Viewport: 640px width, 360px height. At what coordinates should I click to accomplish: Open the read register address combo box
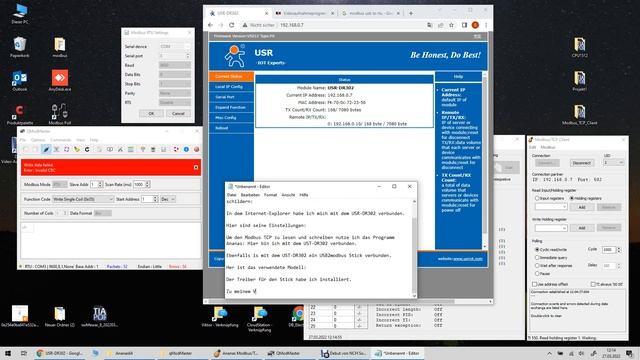551,207
